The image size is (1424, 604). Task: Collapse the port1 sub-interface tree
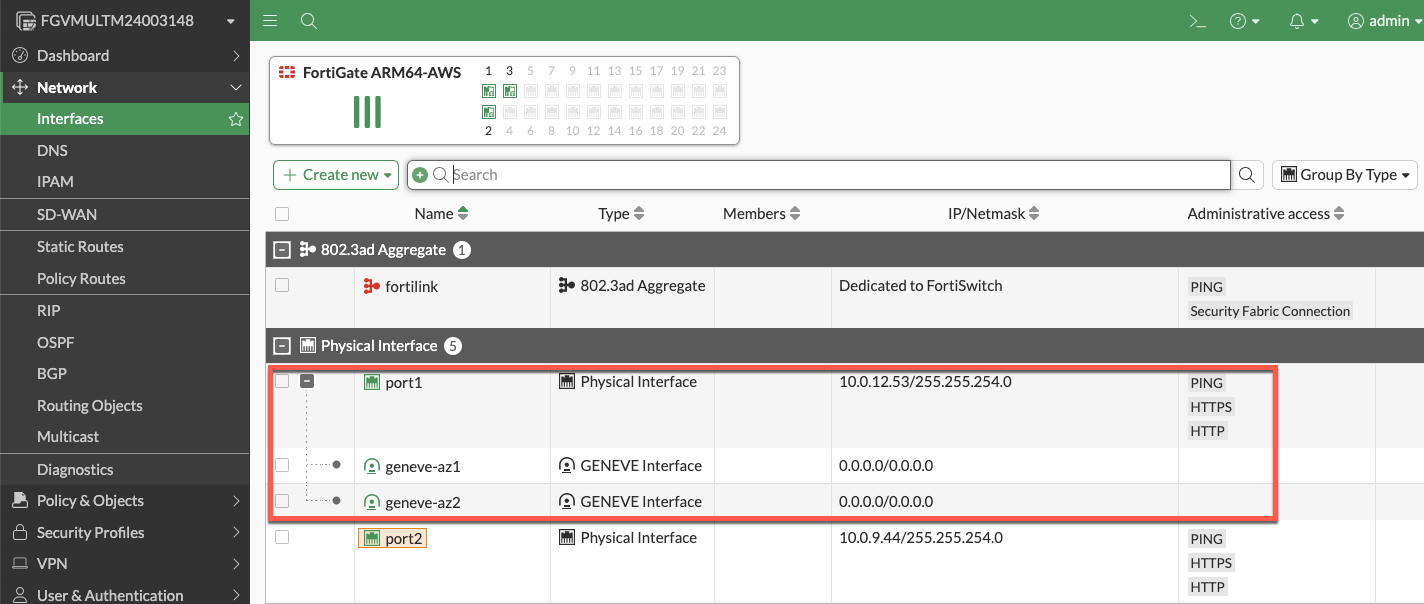[x=309, y=382]
